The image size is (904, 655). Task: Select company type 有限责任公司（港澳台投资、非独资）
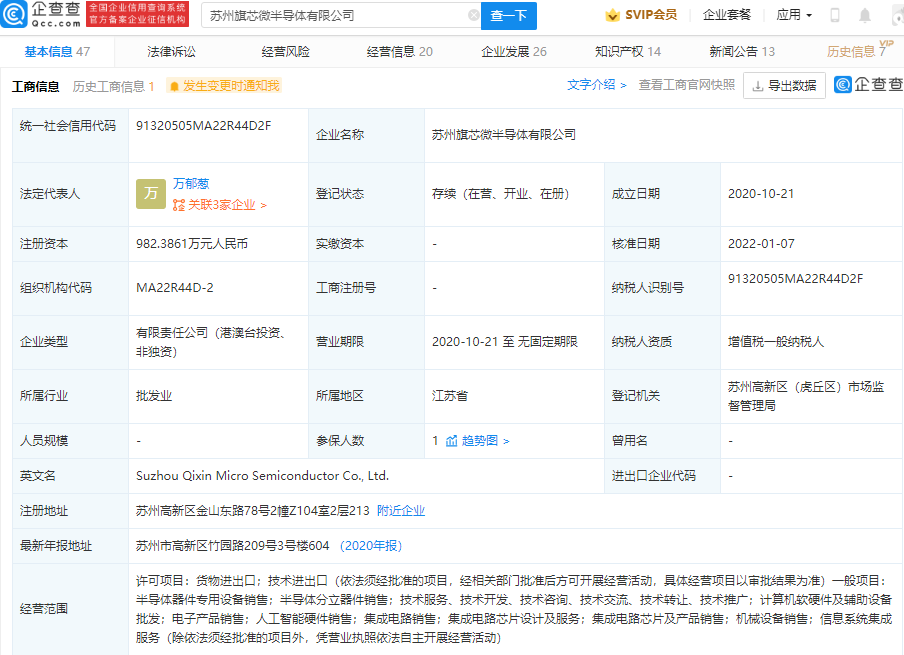[x=210, y=342]
